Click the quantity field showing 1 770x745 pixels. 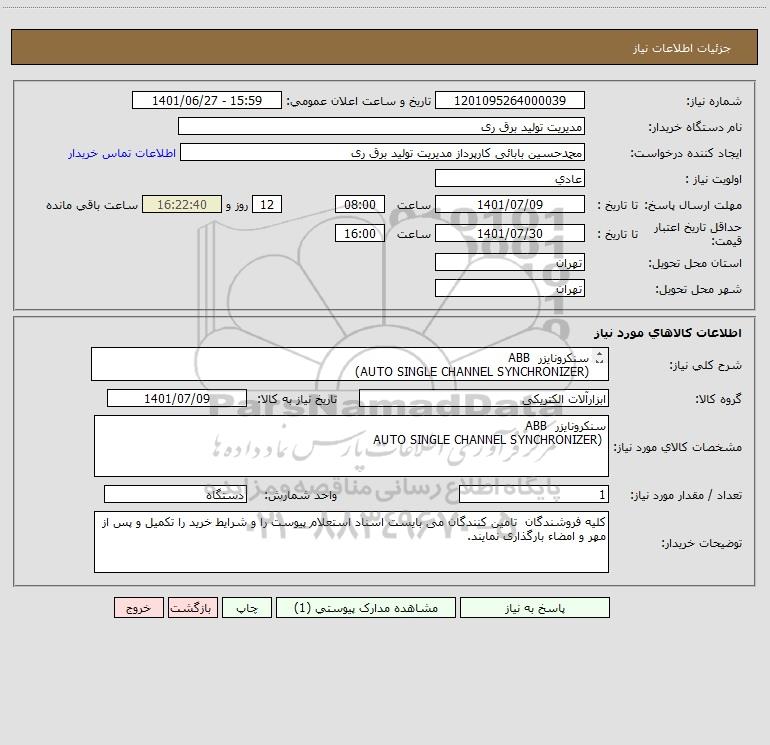click(534, 494)
